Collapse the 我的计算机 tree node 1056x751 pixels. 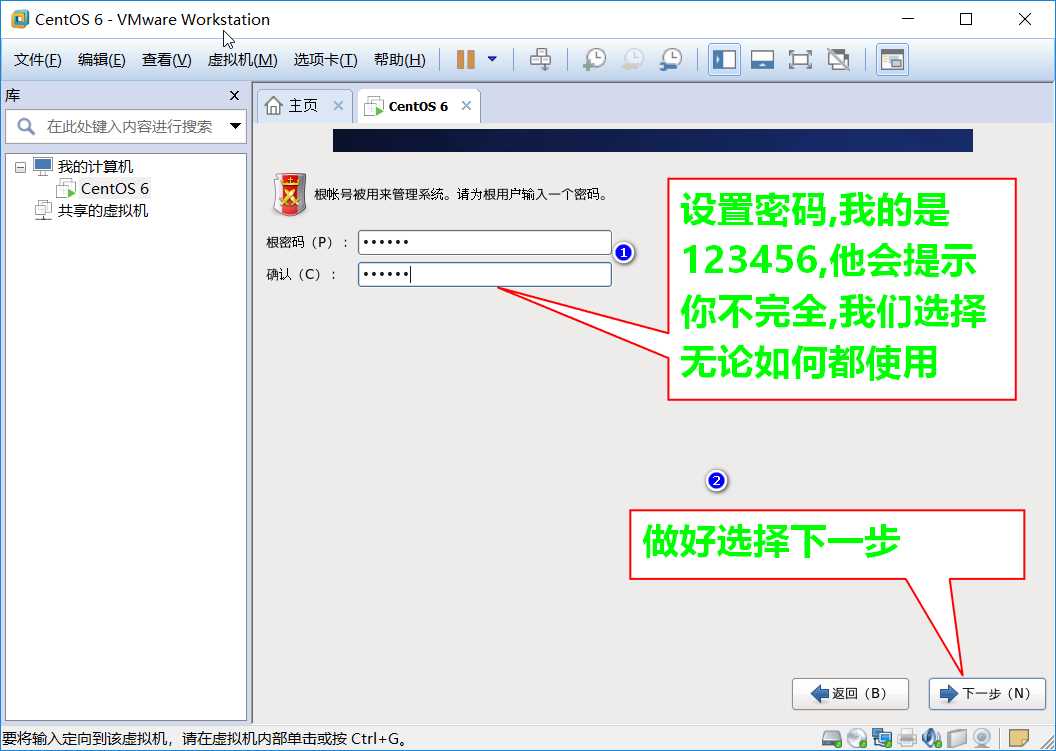pyautogui.click(x=20, y=167)
